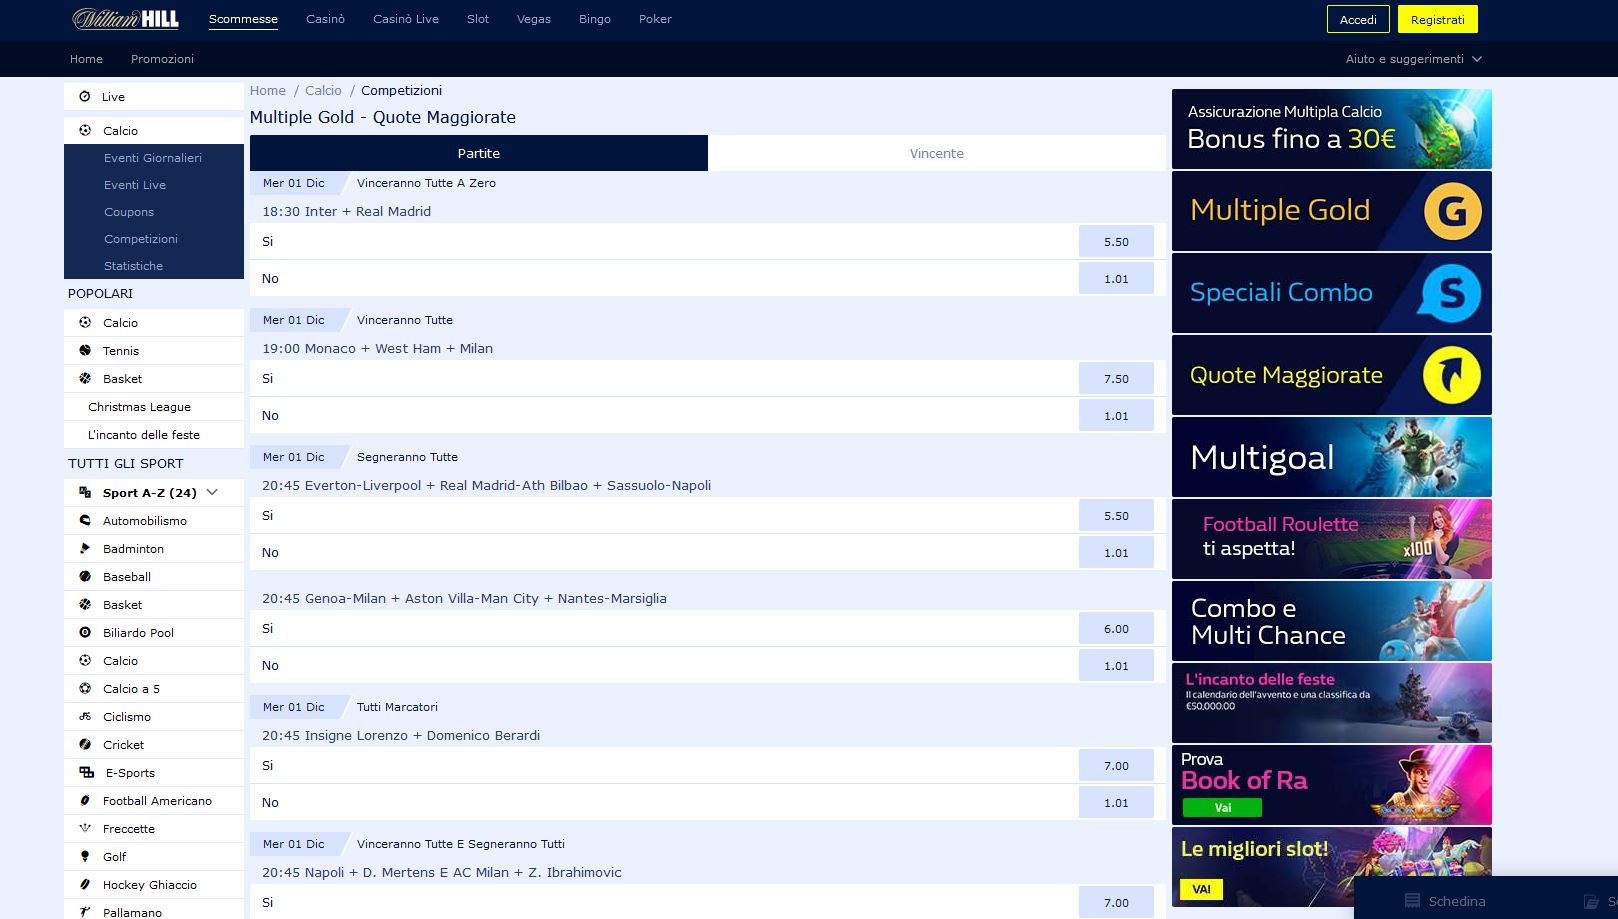The width and height of the screenshot is (1618, 919).
Task: Open the Multigoal banner
Action: coord(1331,457)
